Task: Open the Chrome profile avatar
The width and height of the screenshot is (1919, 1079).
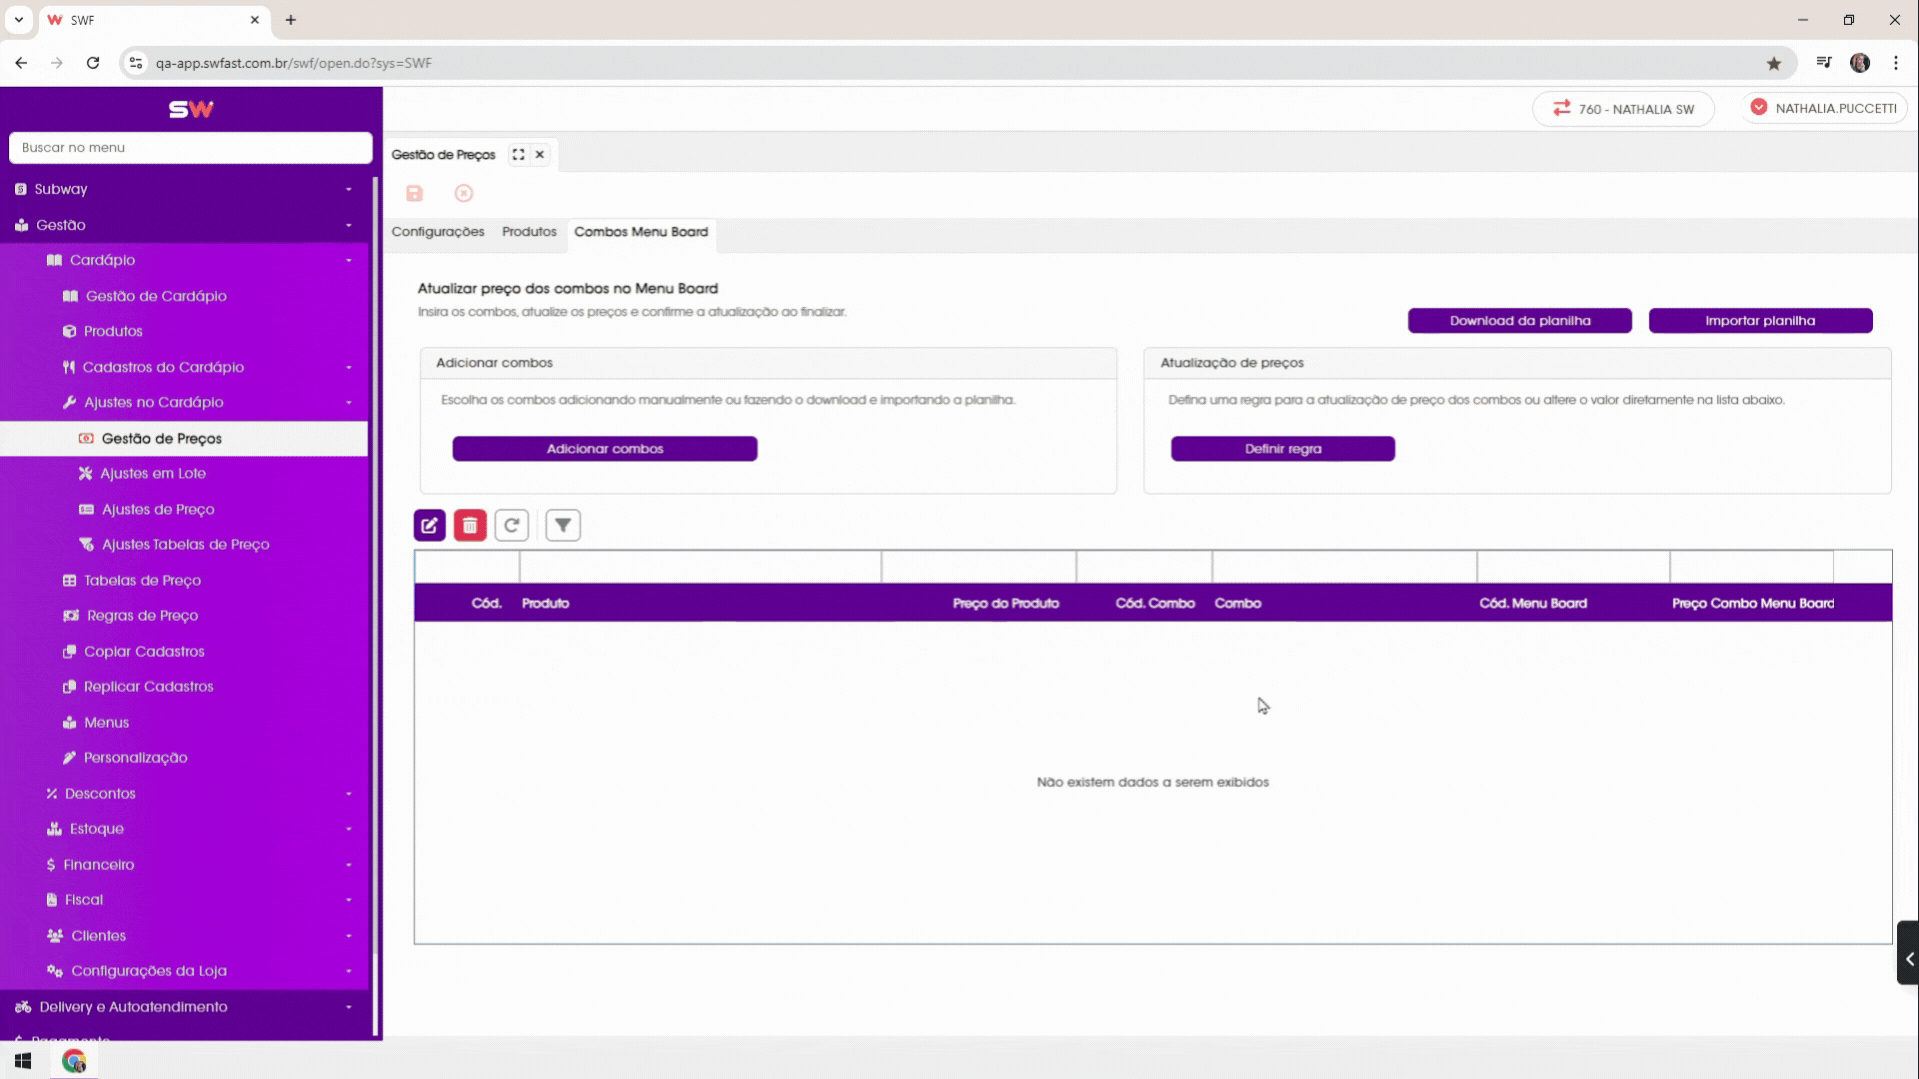Action: [1860, 63]
